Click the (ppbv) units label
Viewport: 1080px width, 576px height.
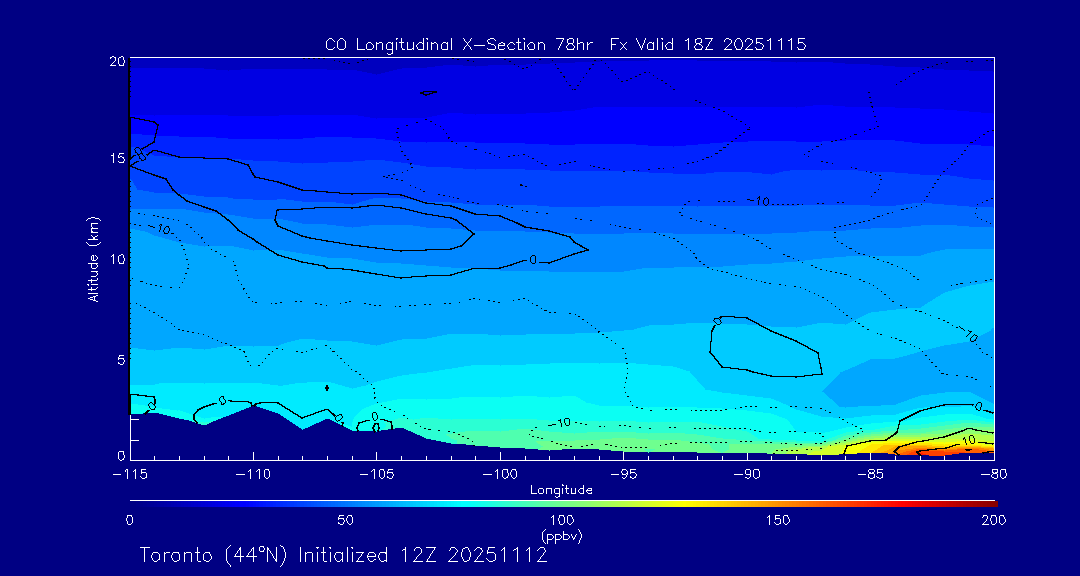(x=561, y=535)
